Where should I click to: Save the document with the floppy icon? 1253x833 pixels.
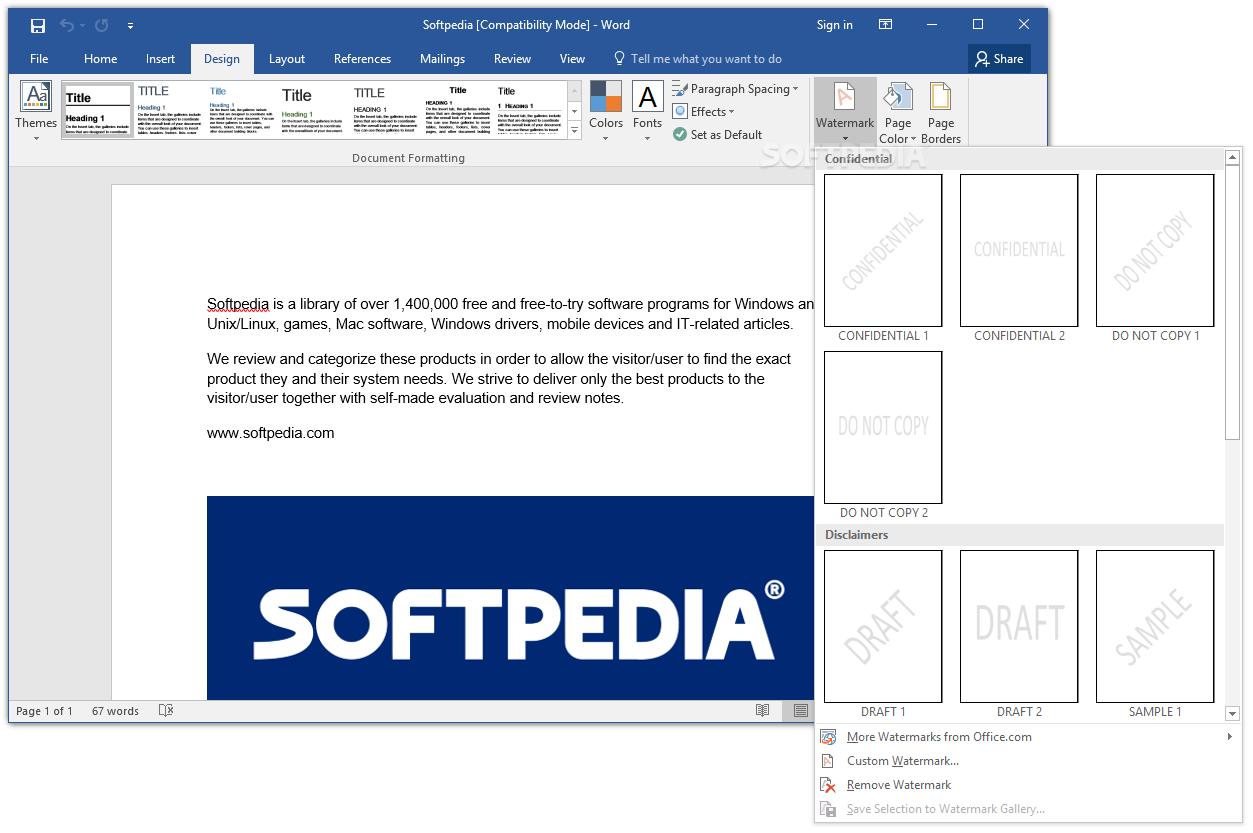pyautogui.click(x=38, y=25)
